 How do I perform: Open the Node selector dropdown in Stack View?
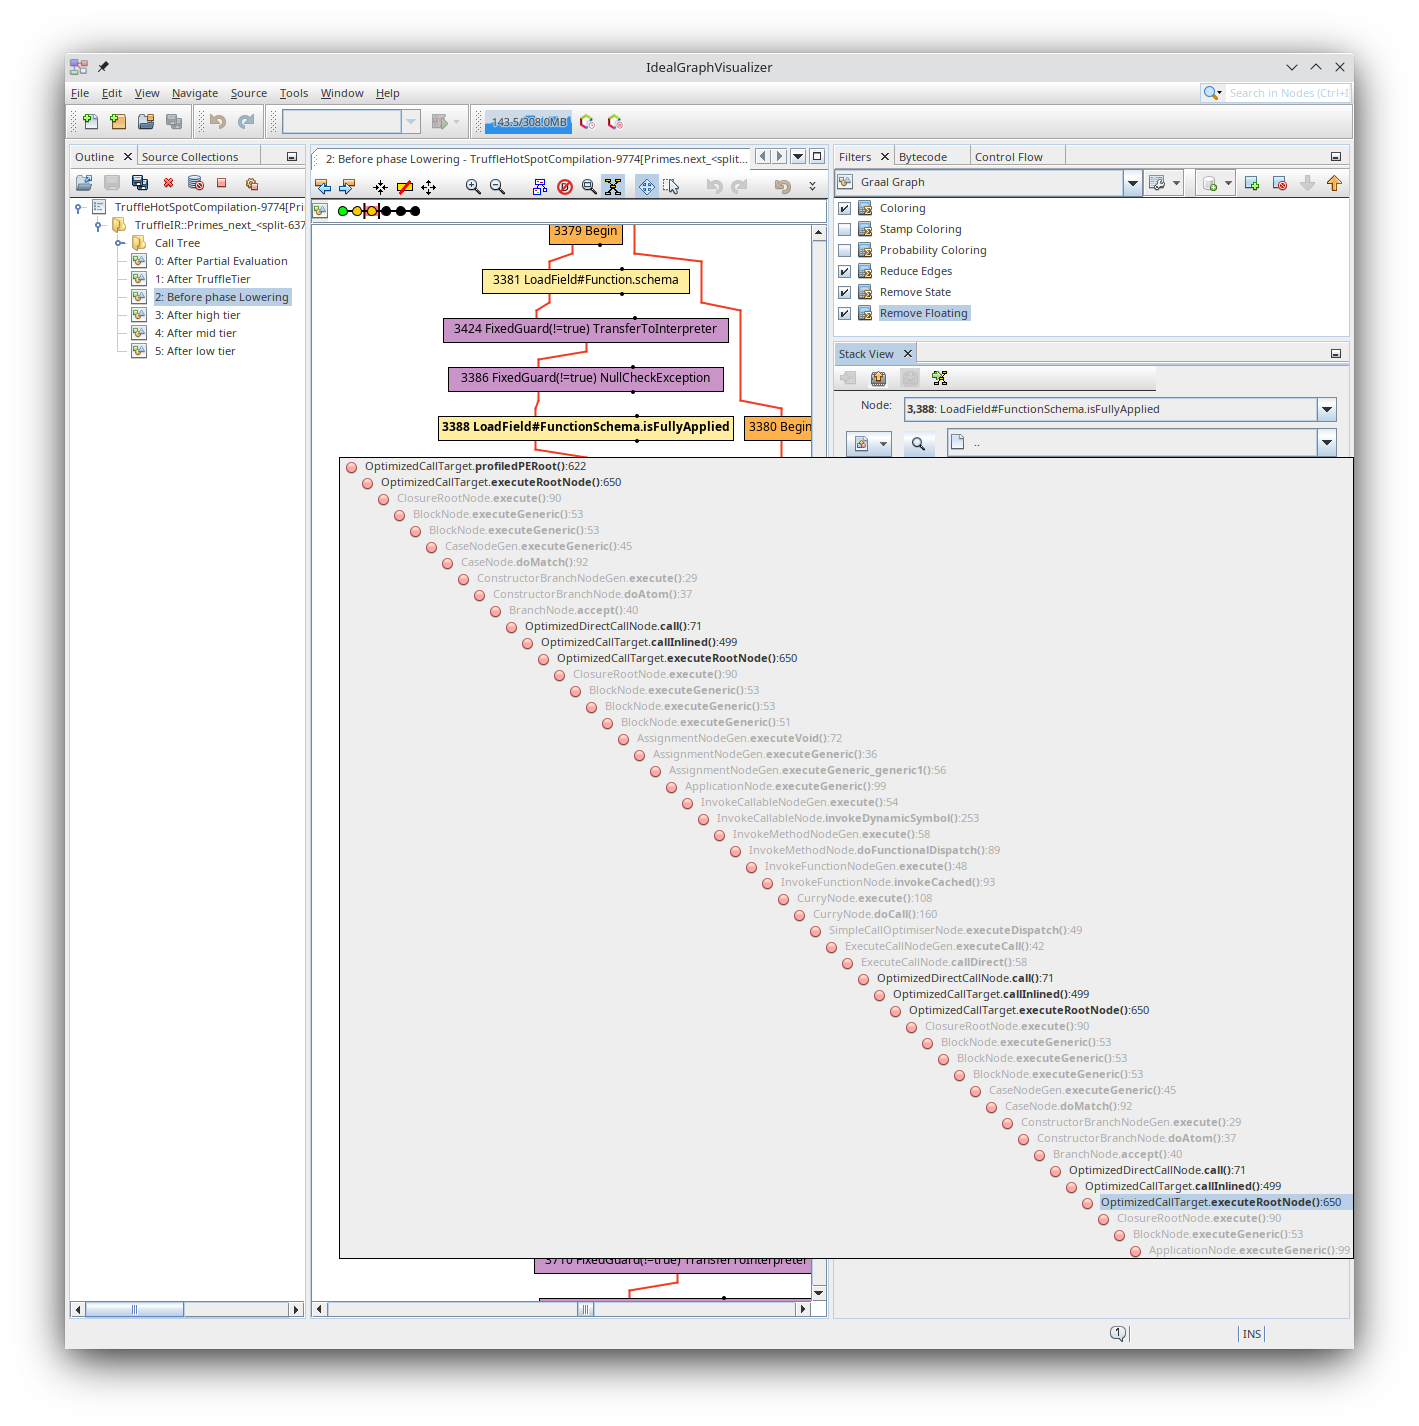(x=1327, y=409)
